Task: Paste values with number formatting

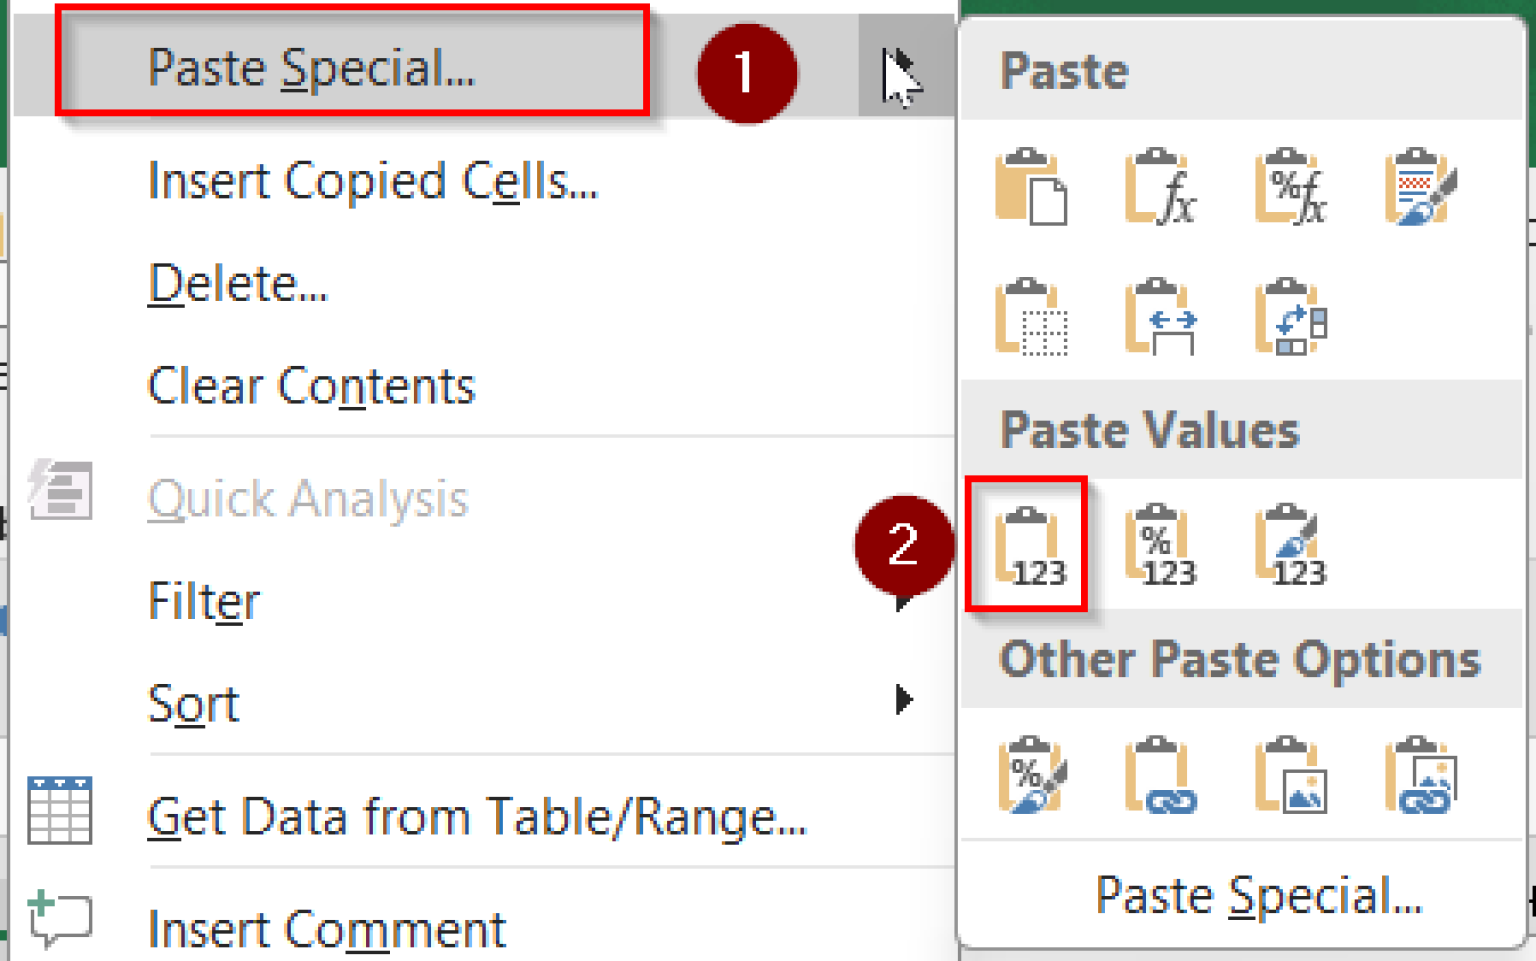Action: [x=1160, y=545]
